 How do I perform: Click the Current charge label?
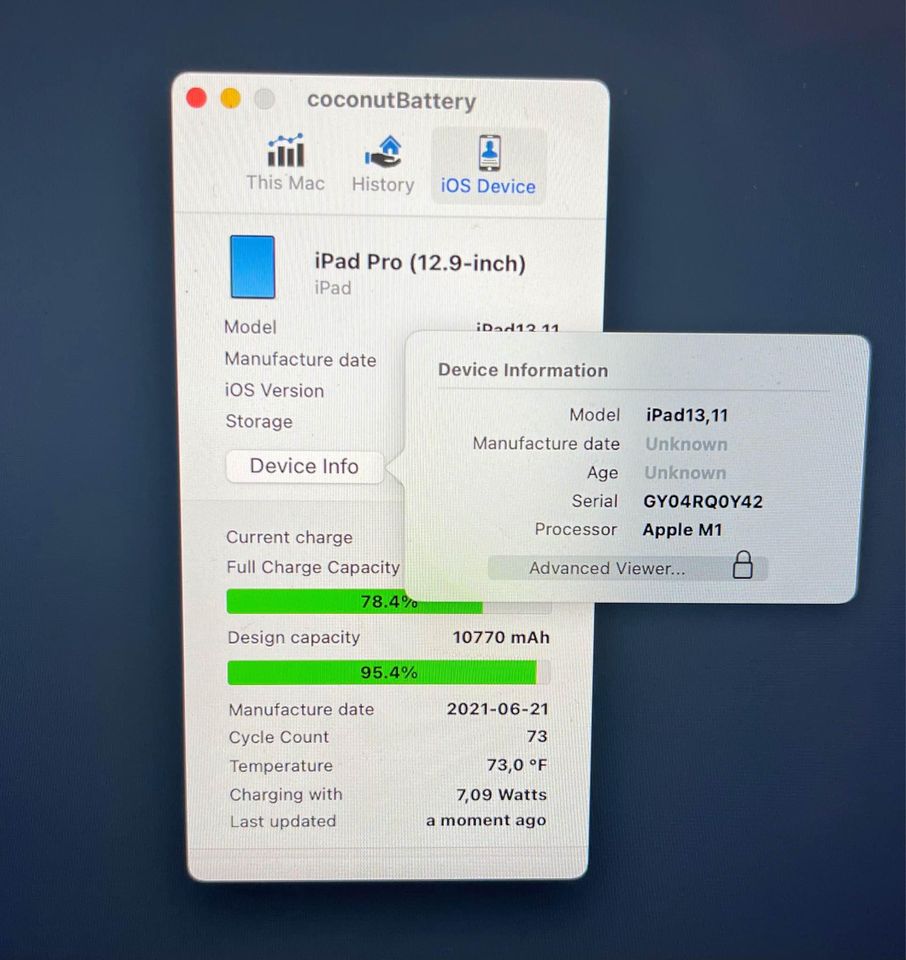(290, 537)
